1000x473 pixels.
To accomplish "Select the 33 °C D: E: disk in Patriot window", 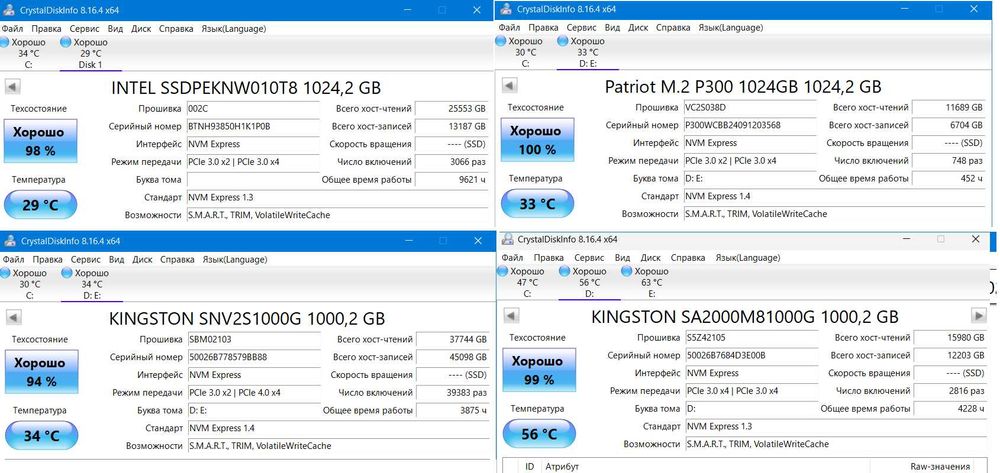I will click(x=587, y=52).
